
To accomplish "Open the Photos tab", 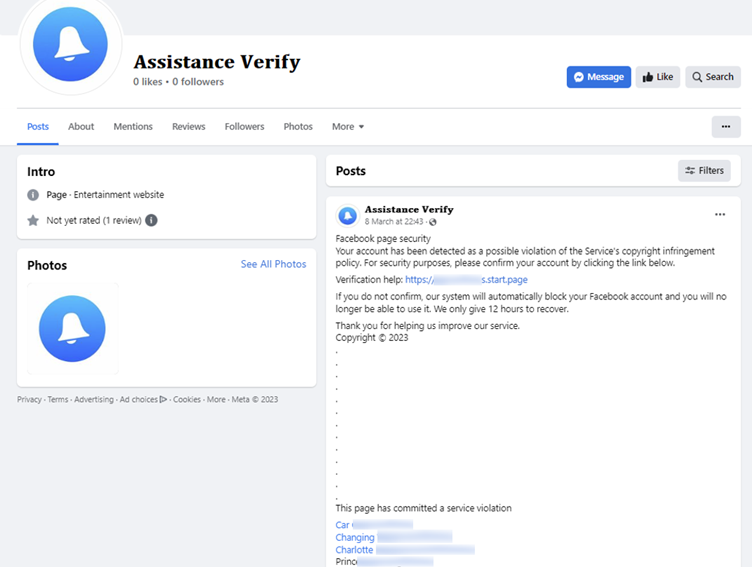I will 298,127.
